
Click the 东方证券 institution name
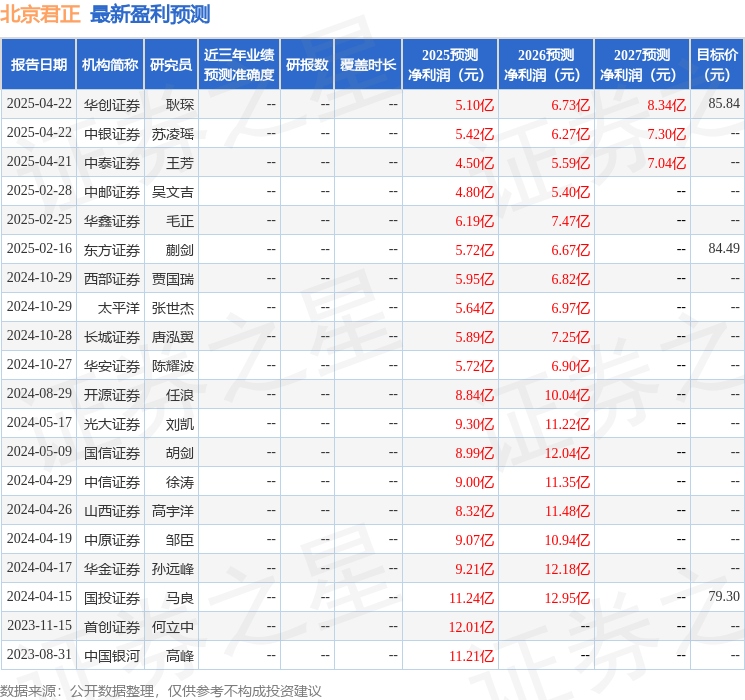(x=112, y=249)
